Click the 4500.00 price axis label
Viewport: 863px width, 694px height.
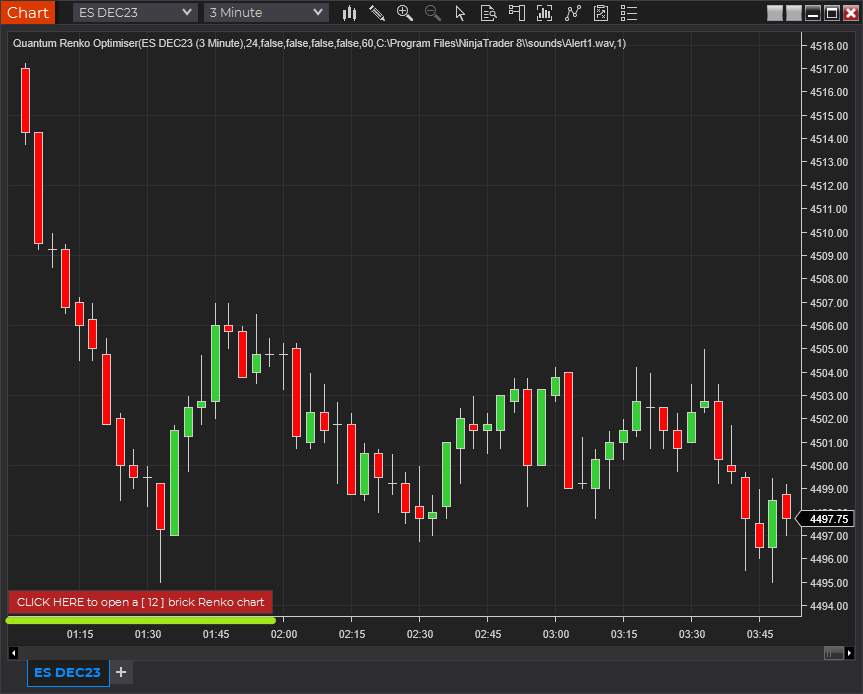pos(829,466)
